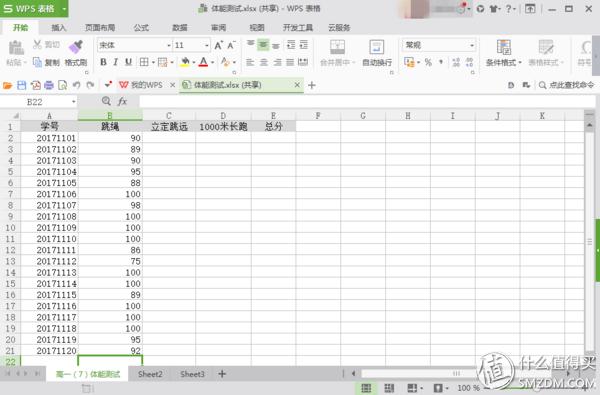600x395 pixels.
Task: Open the 云服务 (Cloud) ribbon tab
Action: [x=339, y=28]
